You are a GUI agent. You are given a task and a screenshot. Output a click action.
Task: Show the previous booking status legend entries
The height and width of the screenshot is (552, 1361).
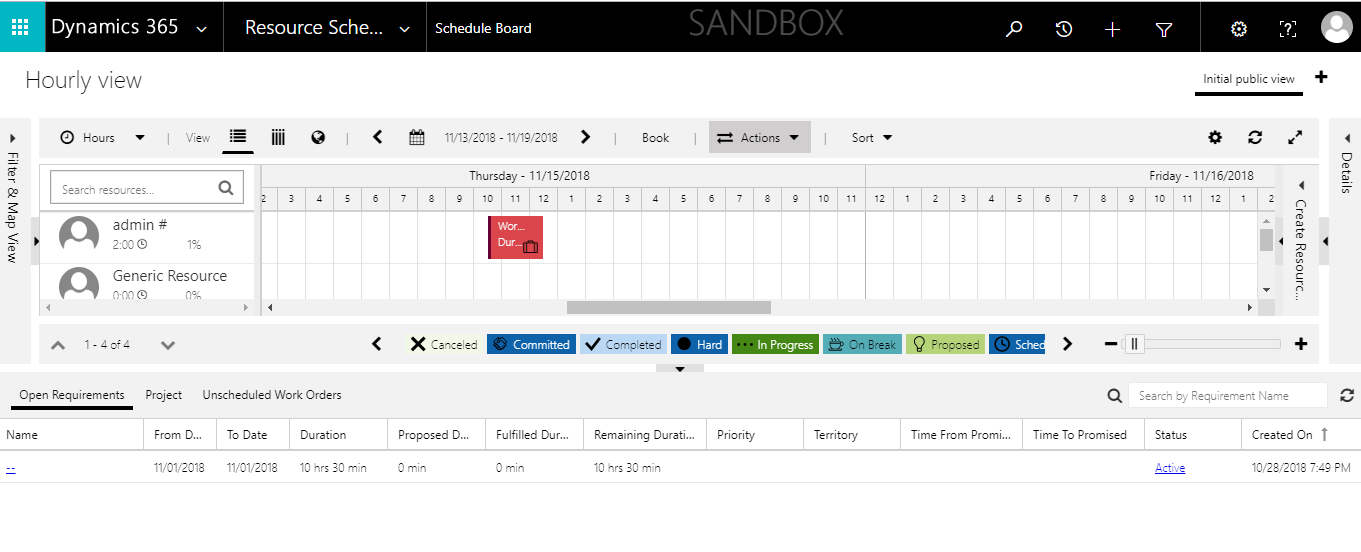pos(377,344)
